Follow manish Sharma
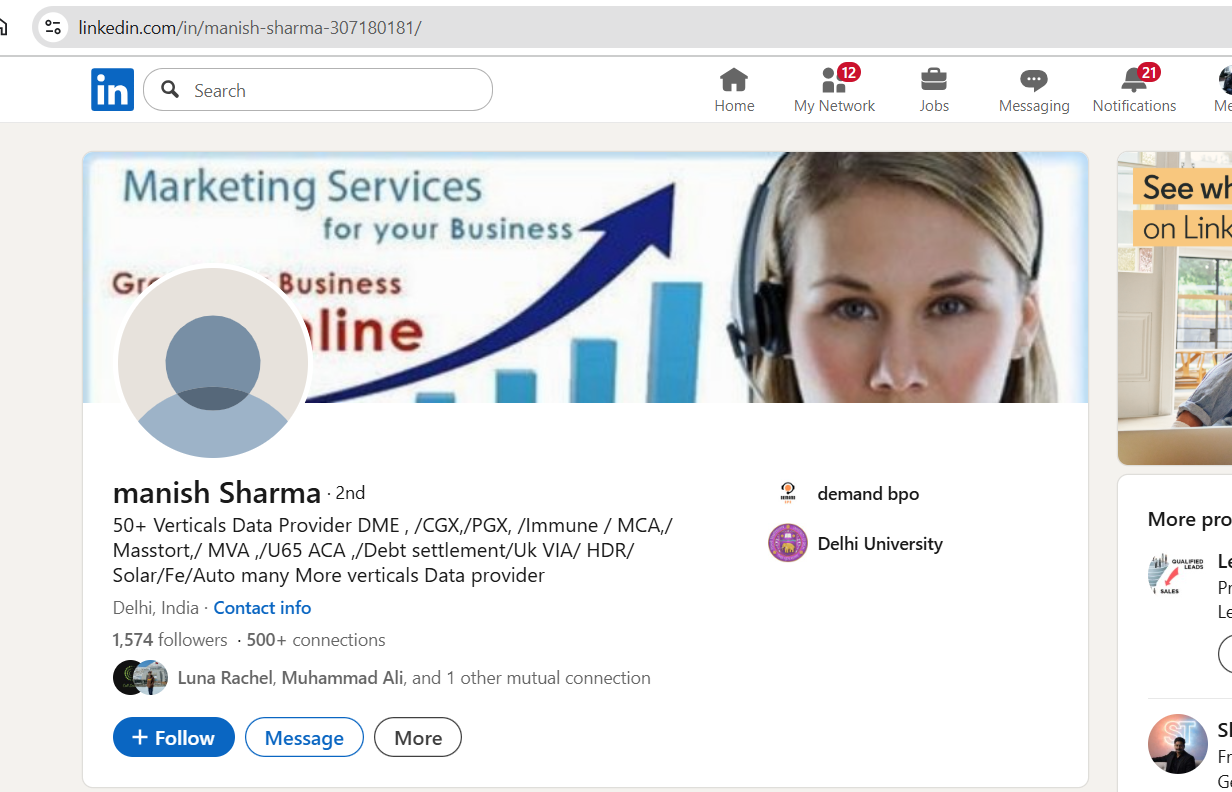Screen dimensions: 1232x792 point(174,737)
